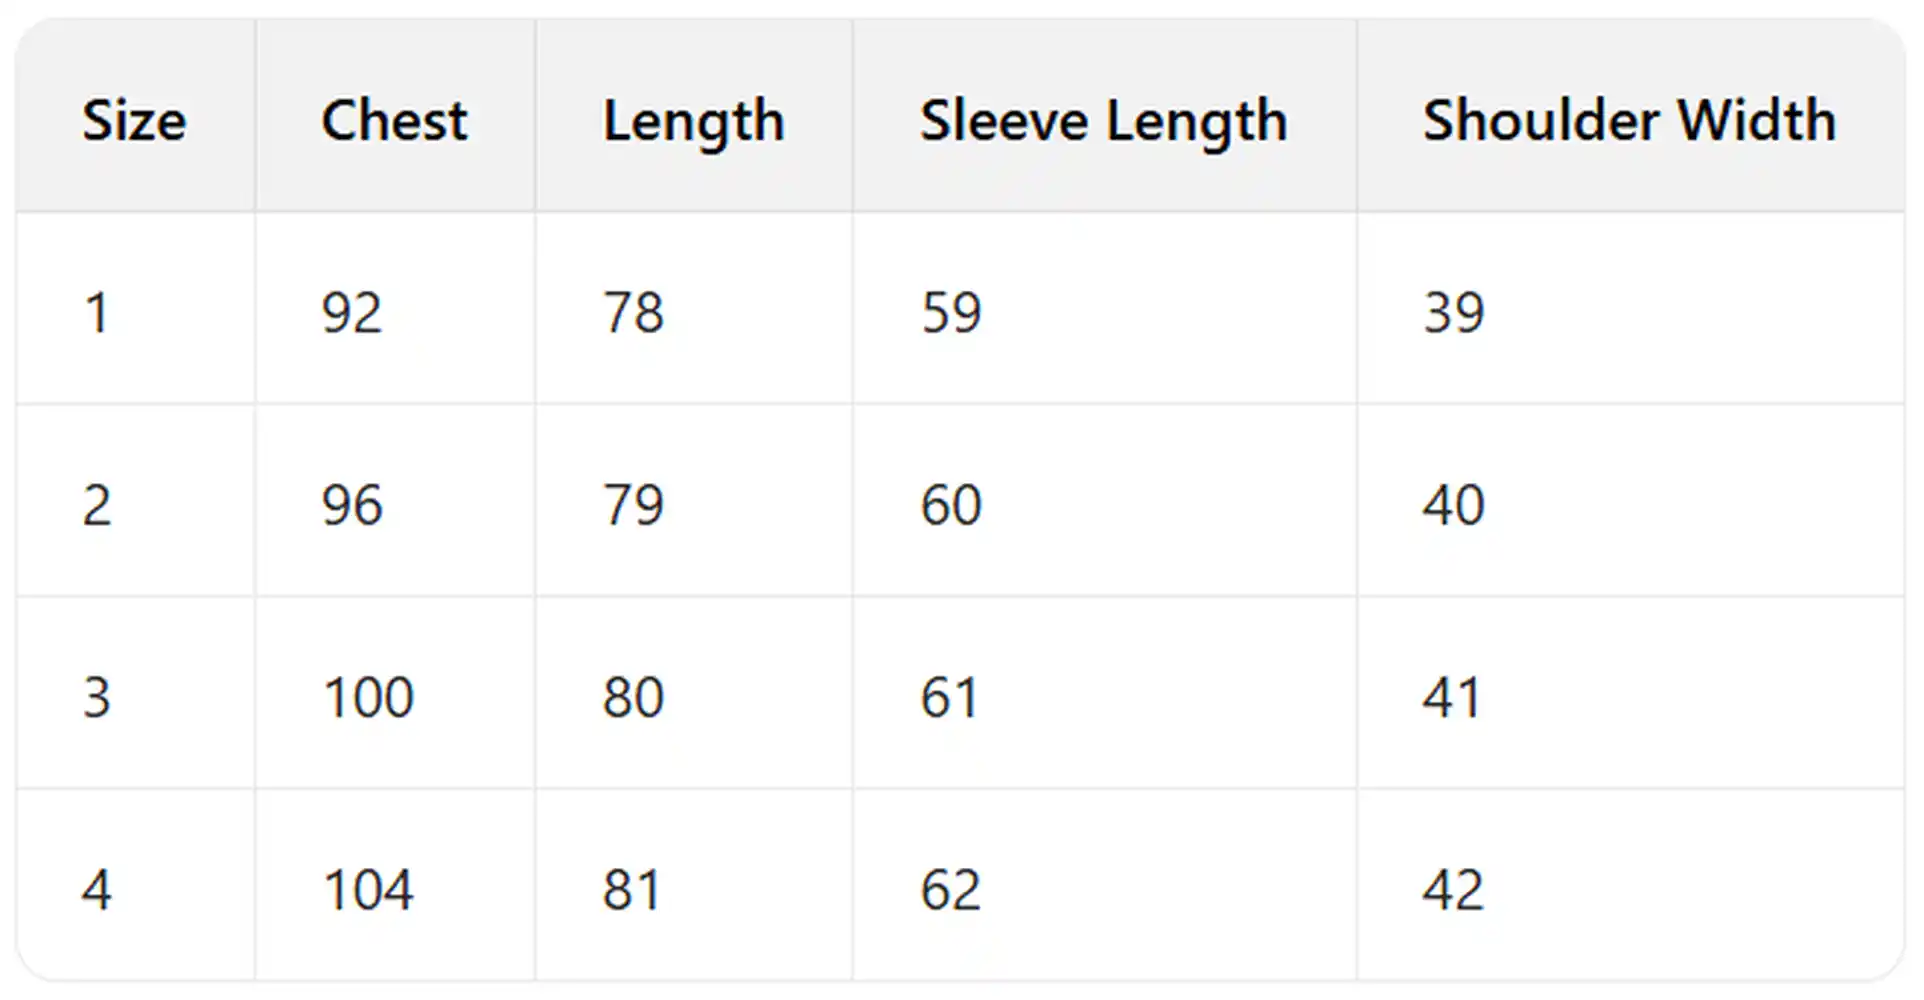
Task: Click length value 78
Action: 633,313
